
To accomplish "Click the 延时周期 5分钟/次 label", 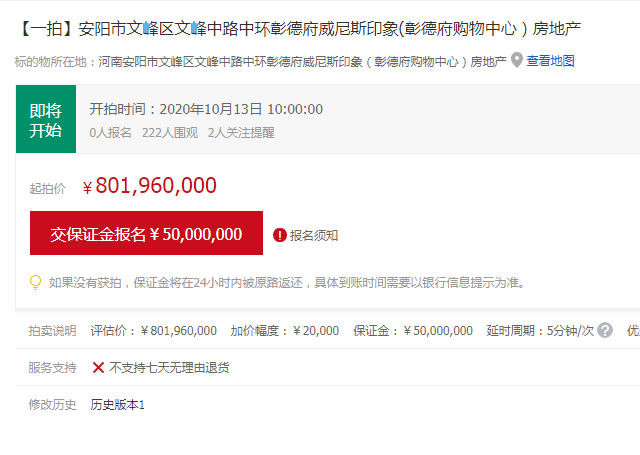I will click(x=540, y=330).
